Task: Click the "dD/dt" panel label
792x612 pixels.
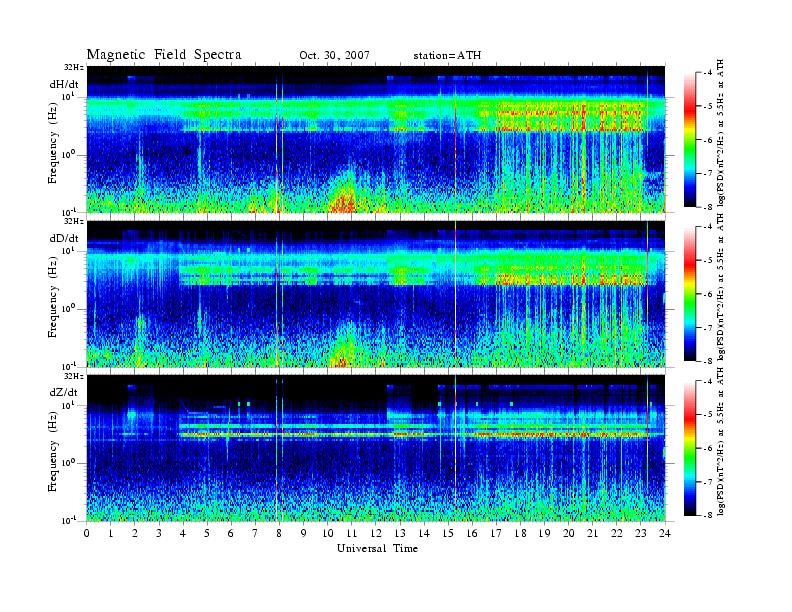Action: [64, 238]
